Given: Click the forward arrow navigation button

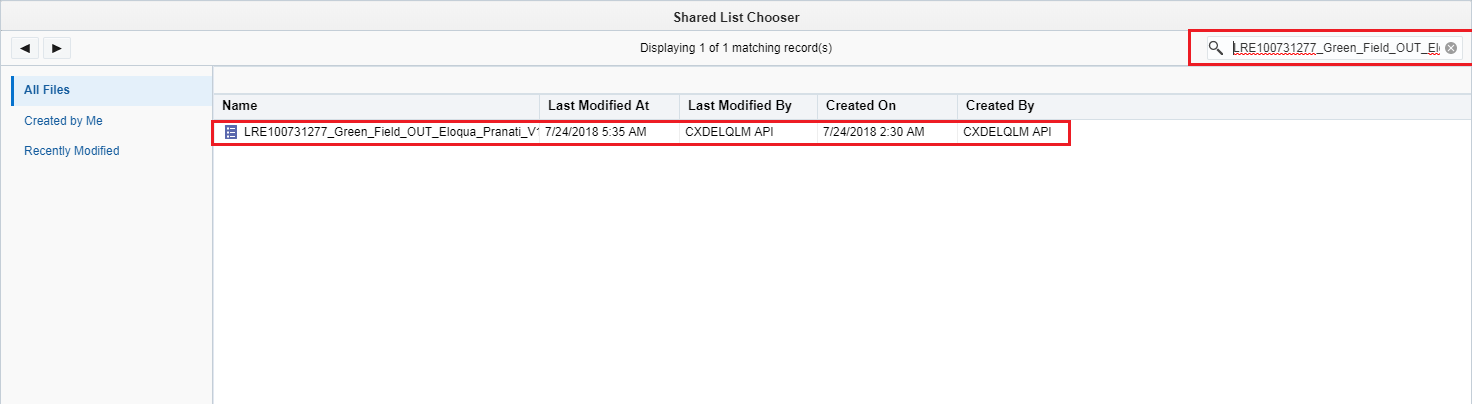Looking at the screenshot, I should 56,48.
